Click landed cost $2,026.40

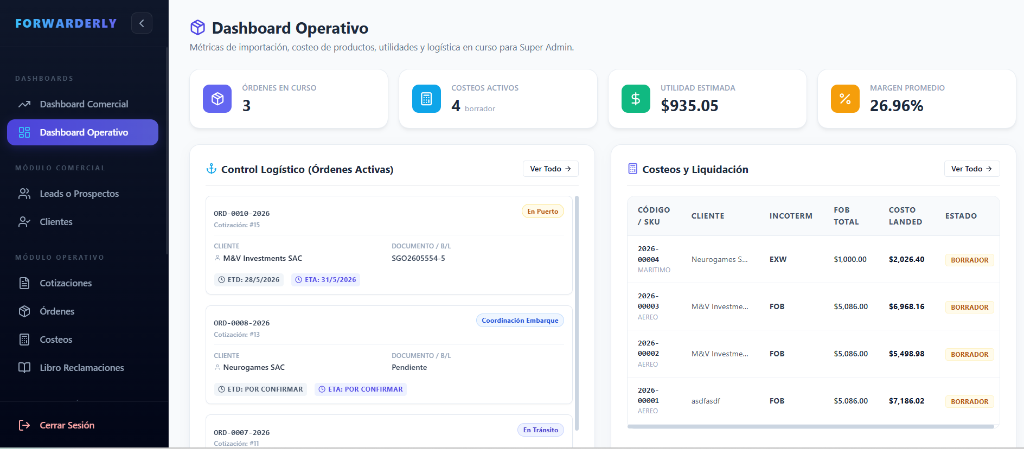906,259
